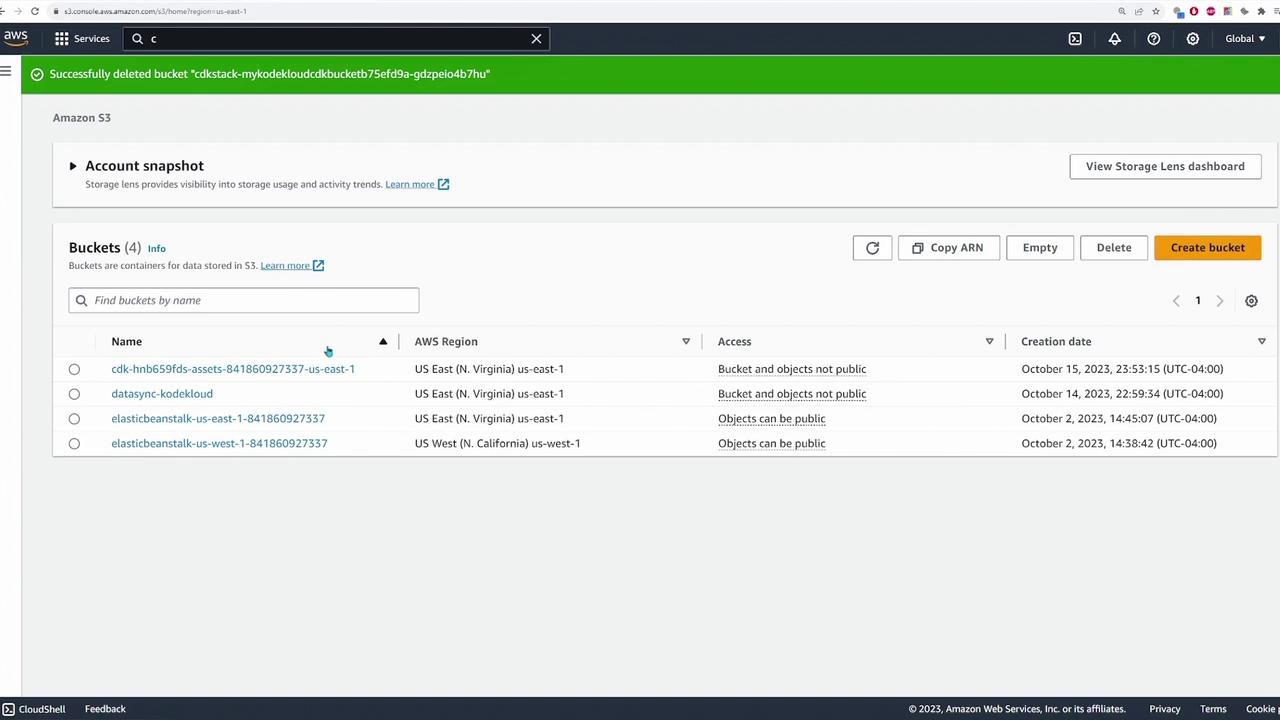
Task: Click the search magnifier in Find buckets field
Action: pyautogui.click(x=82, y=300)
